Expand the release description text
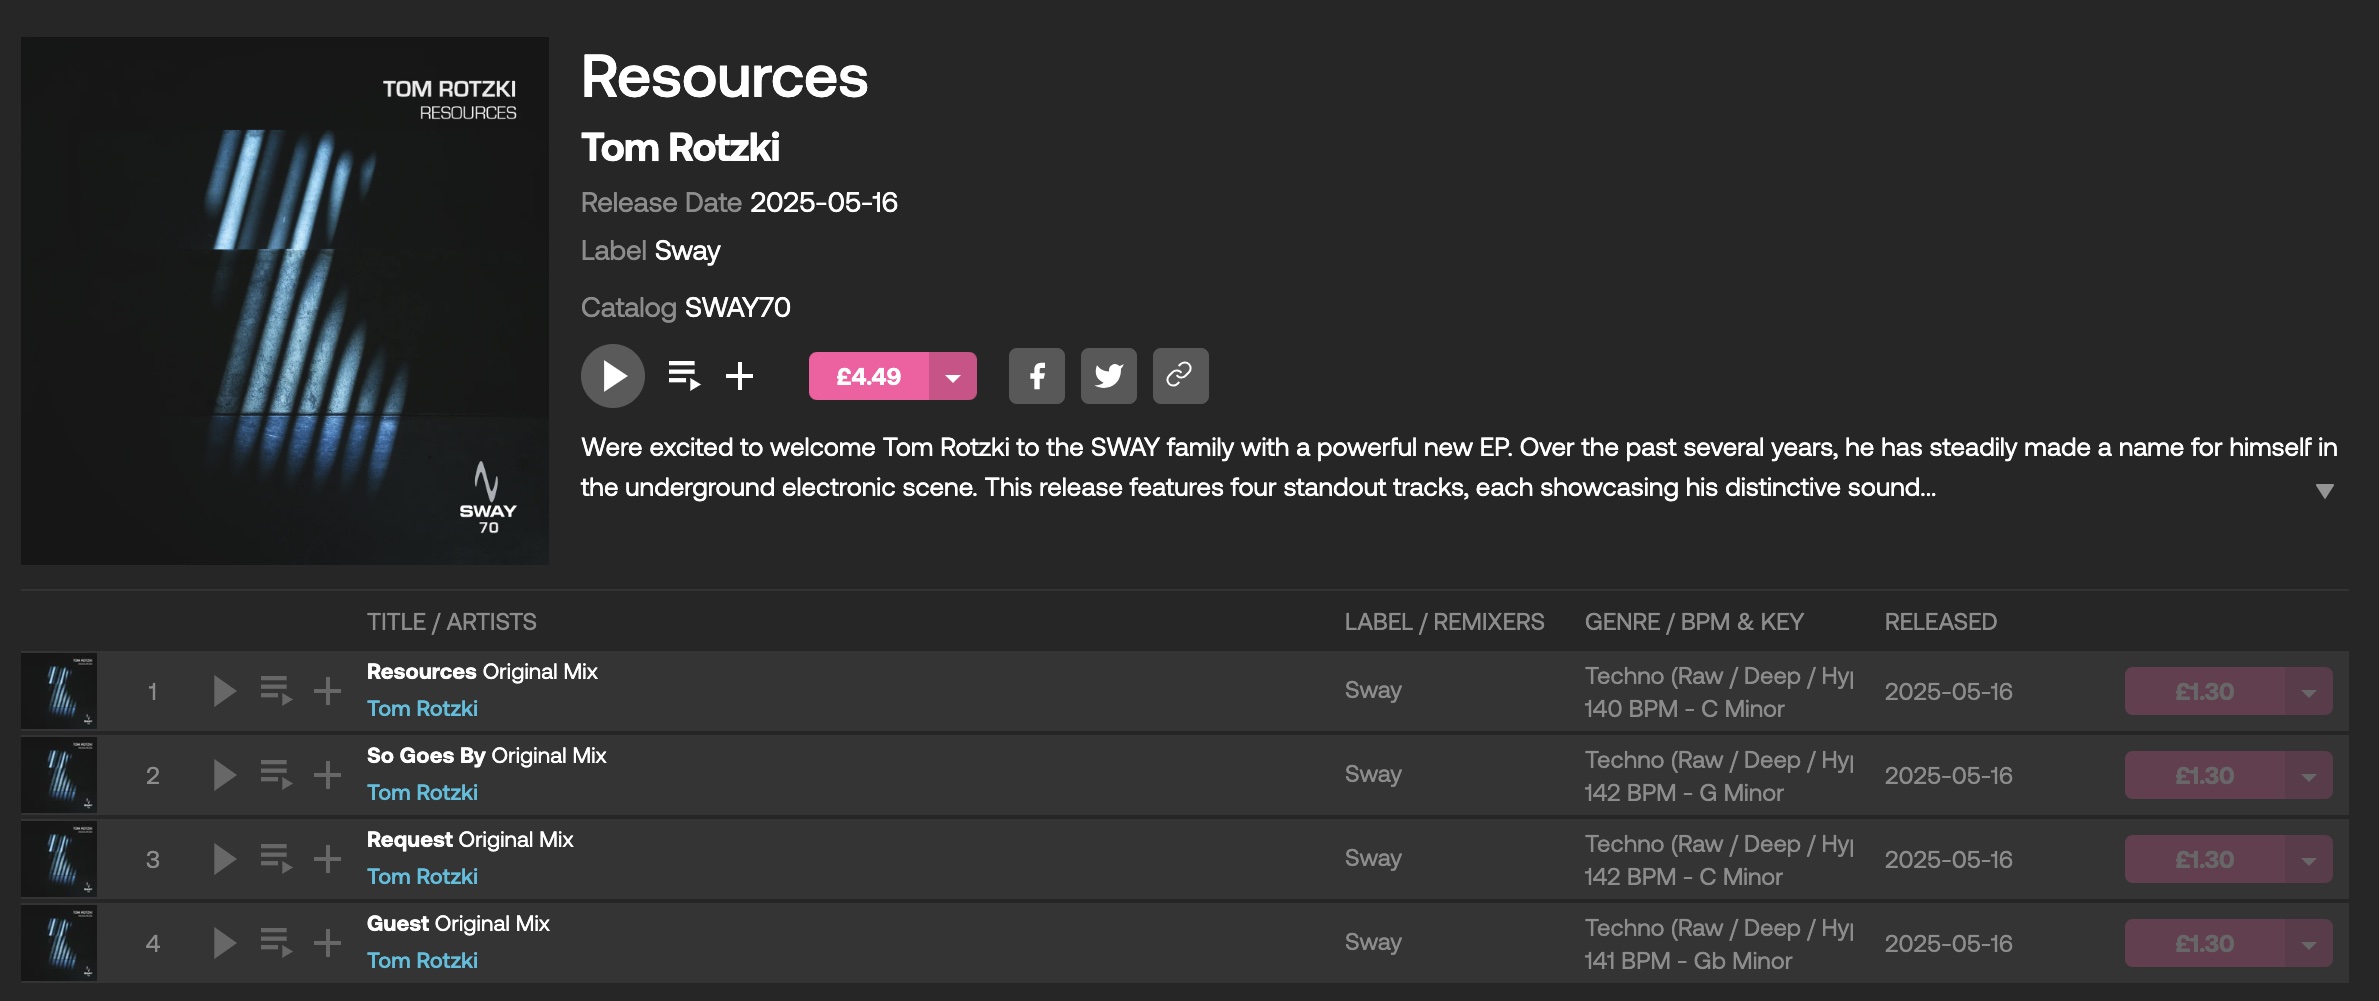2379x1001 pixels. click(x=2324, y=490)
